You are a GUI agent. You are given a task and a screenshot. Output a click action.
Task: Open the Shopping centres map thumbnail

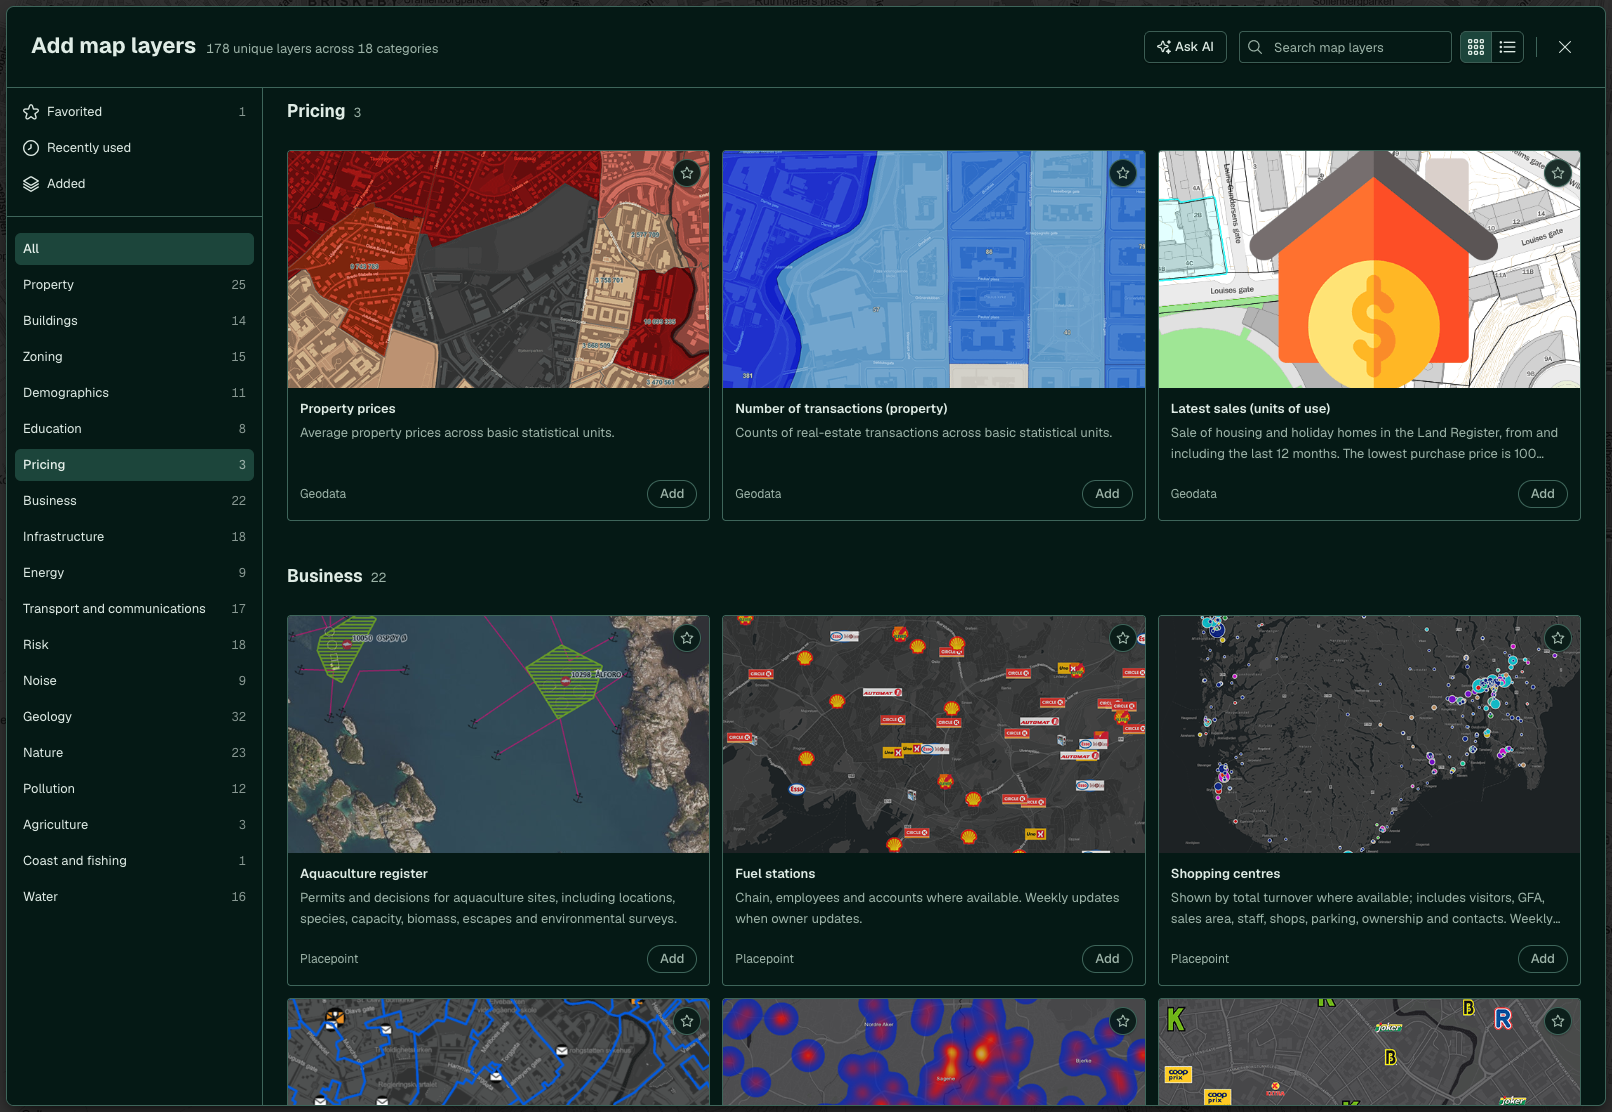click(x=1369, y=735)
